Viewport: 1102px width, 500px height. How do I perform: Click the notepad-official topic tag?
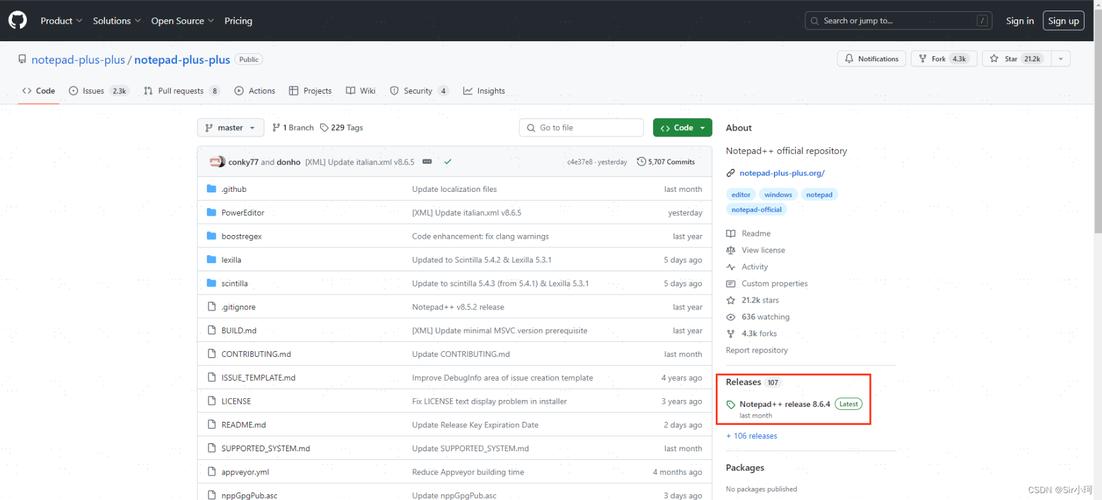point(756,210)
